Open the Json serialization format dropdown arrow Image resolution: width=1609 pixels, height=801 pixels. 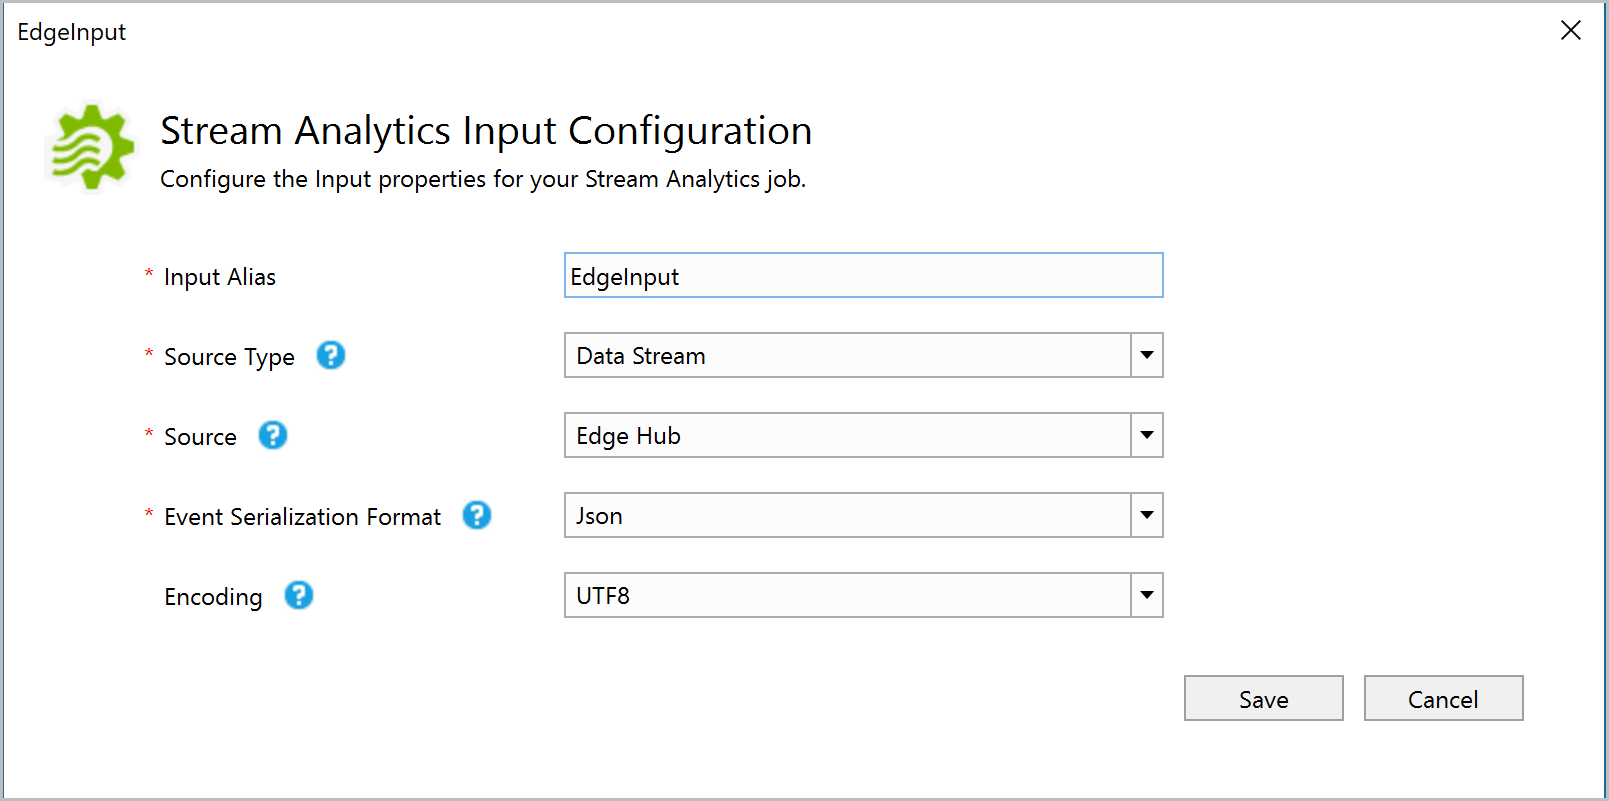coord(1147,515)
